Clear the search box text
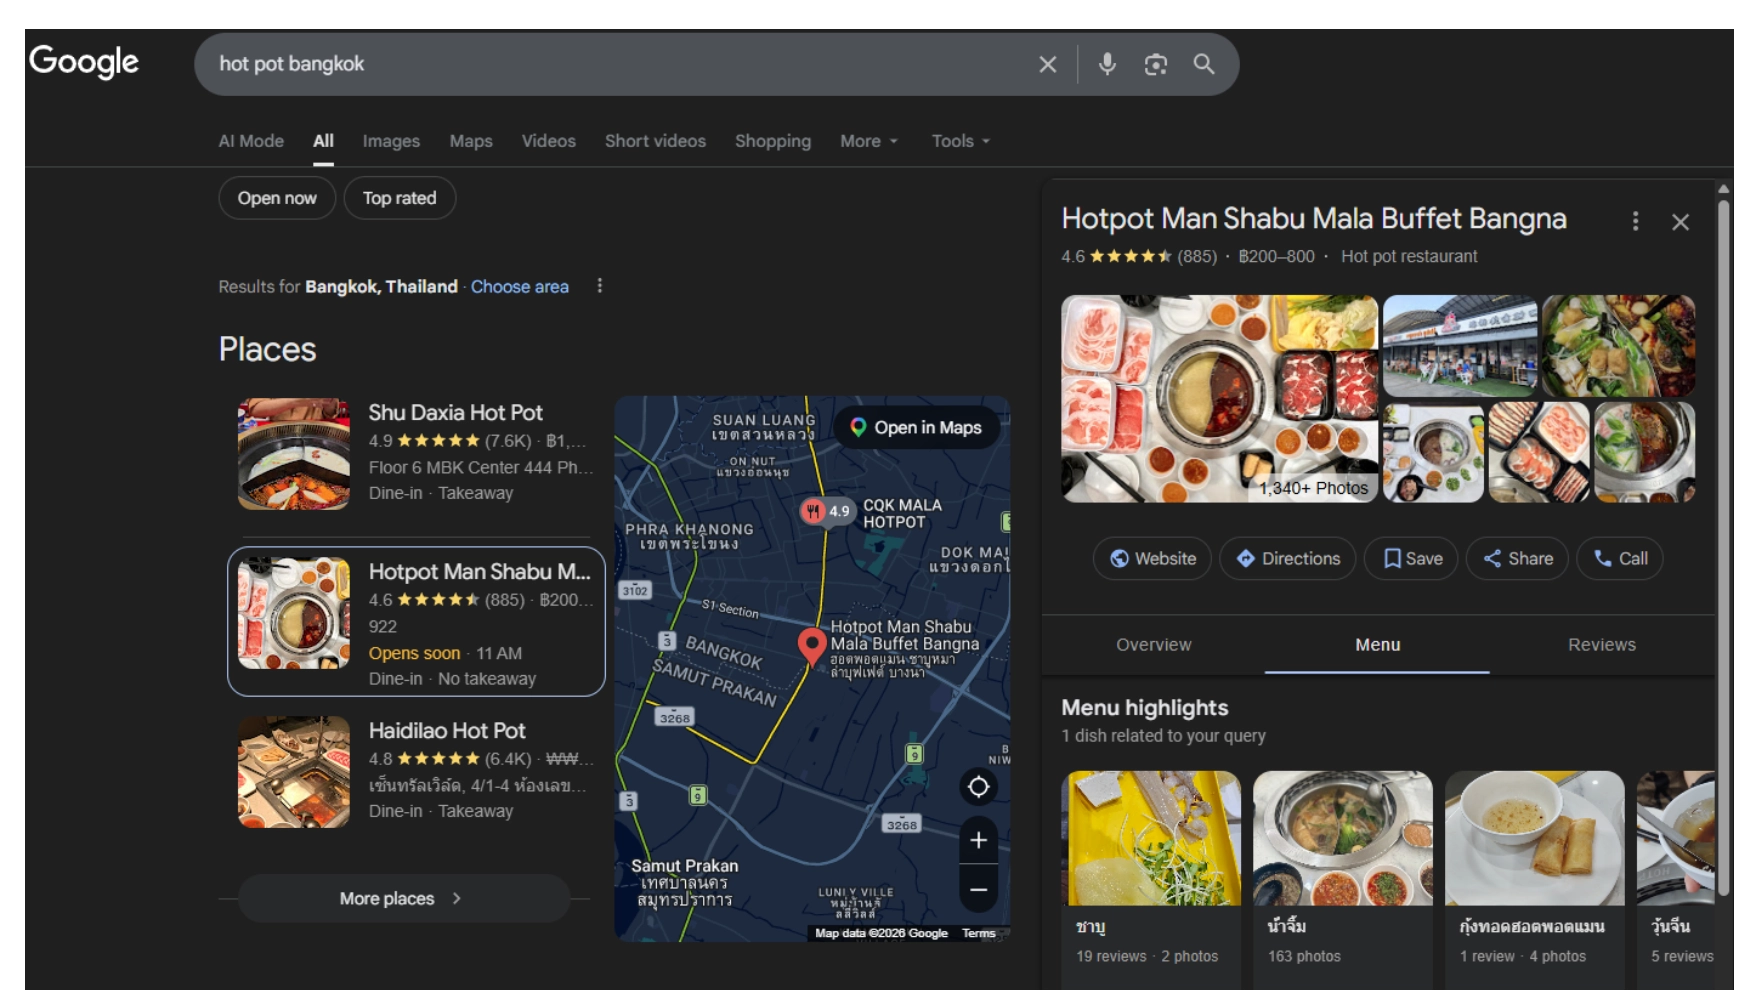The width and height of the screenshot is (1739, 993). point(1047,64)
